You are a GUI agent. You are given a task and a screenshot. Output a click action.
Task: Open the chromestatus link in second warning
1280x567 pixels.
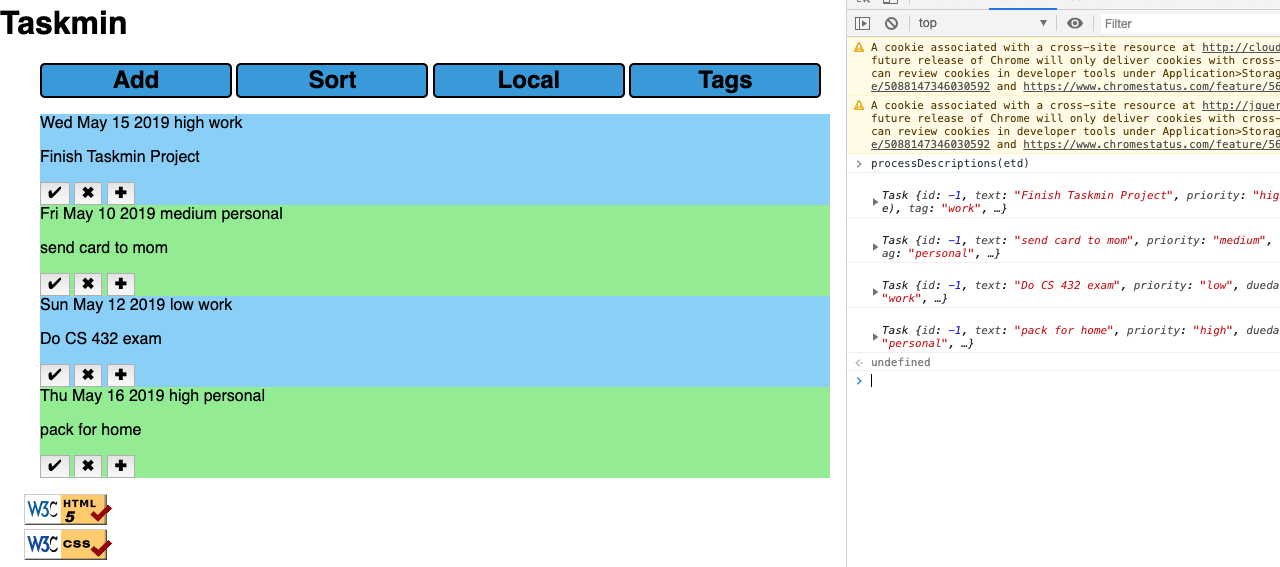(x=1151, y=144)
